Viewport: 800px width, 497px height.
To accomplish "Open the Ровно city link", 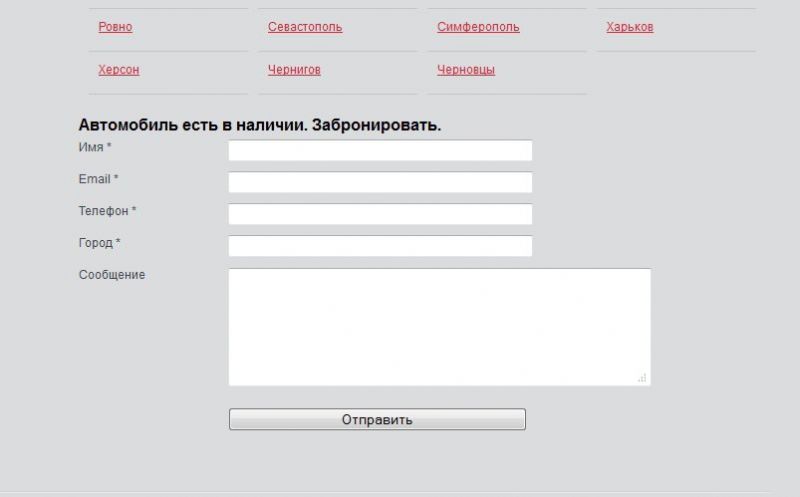I will [x=115, y=27].
